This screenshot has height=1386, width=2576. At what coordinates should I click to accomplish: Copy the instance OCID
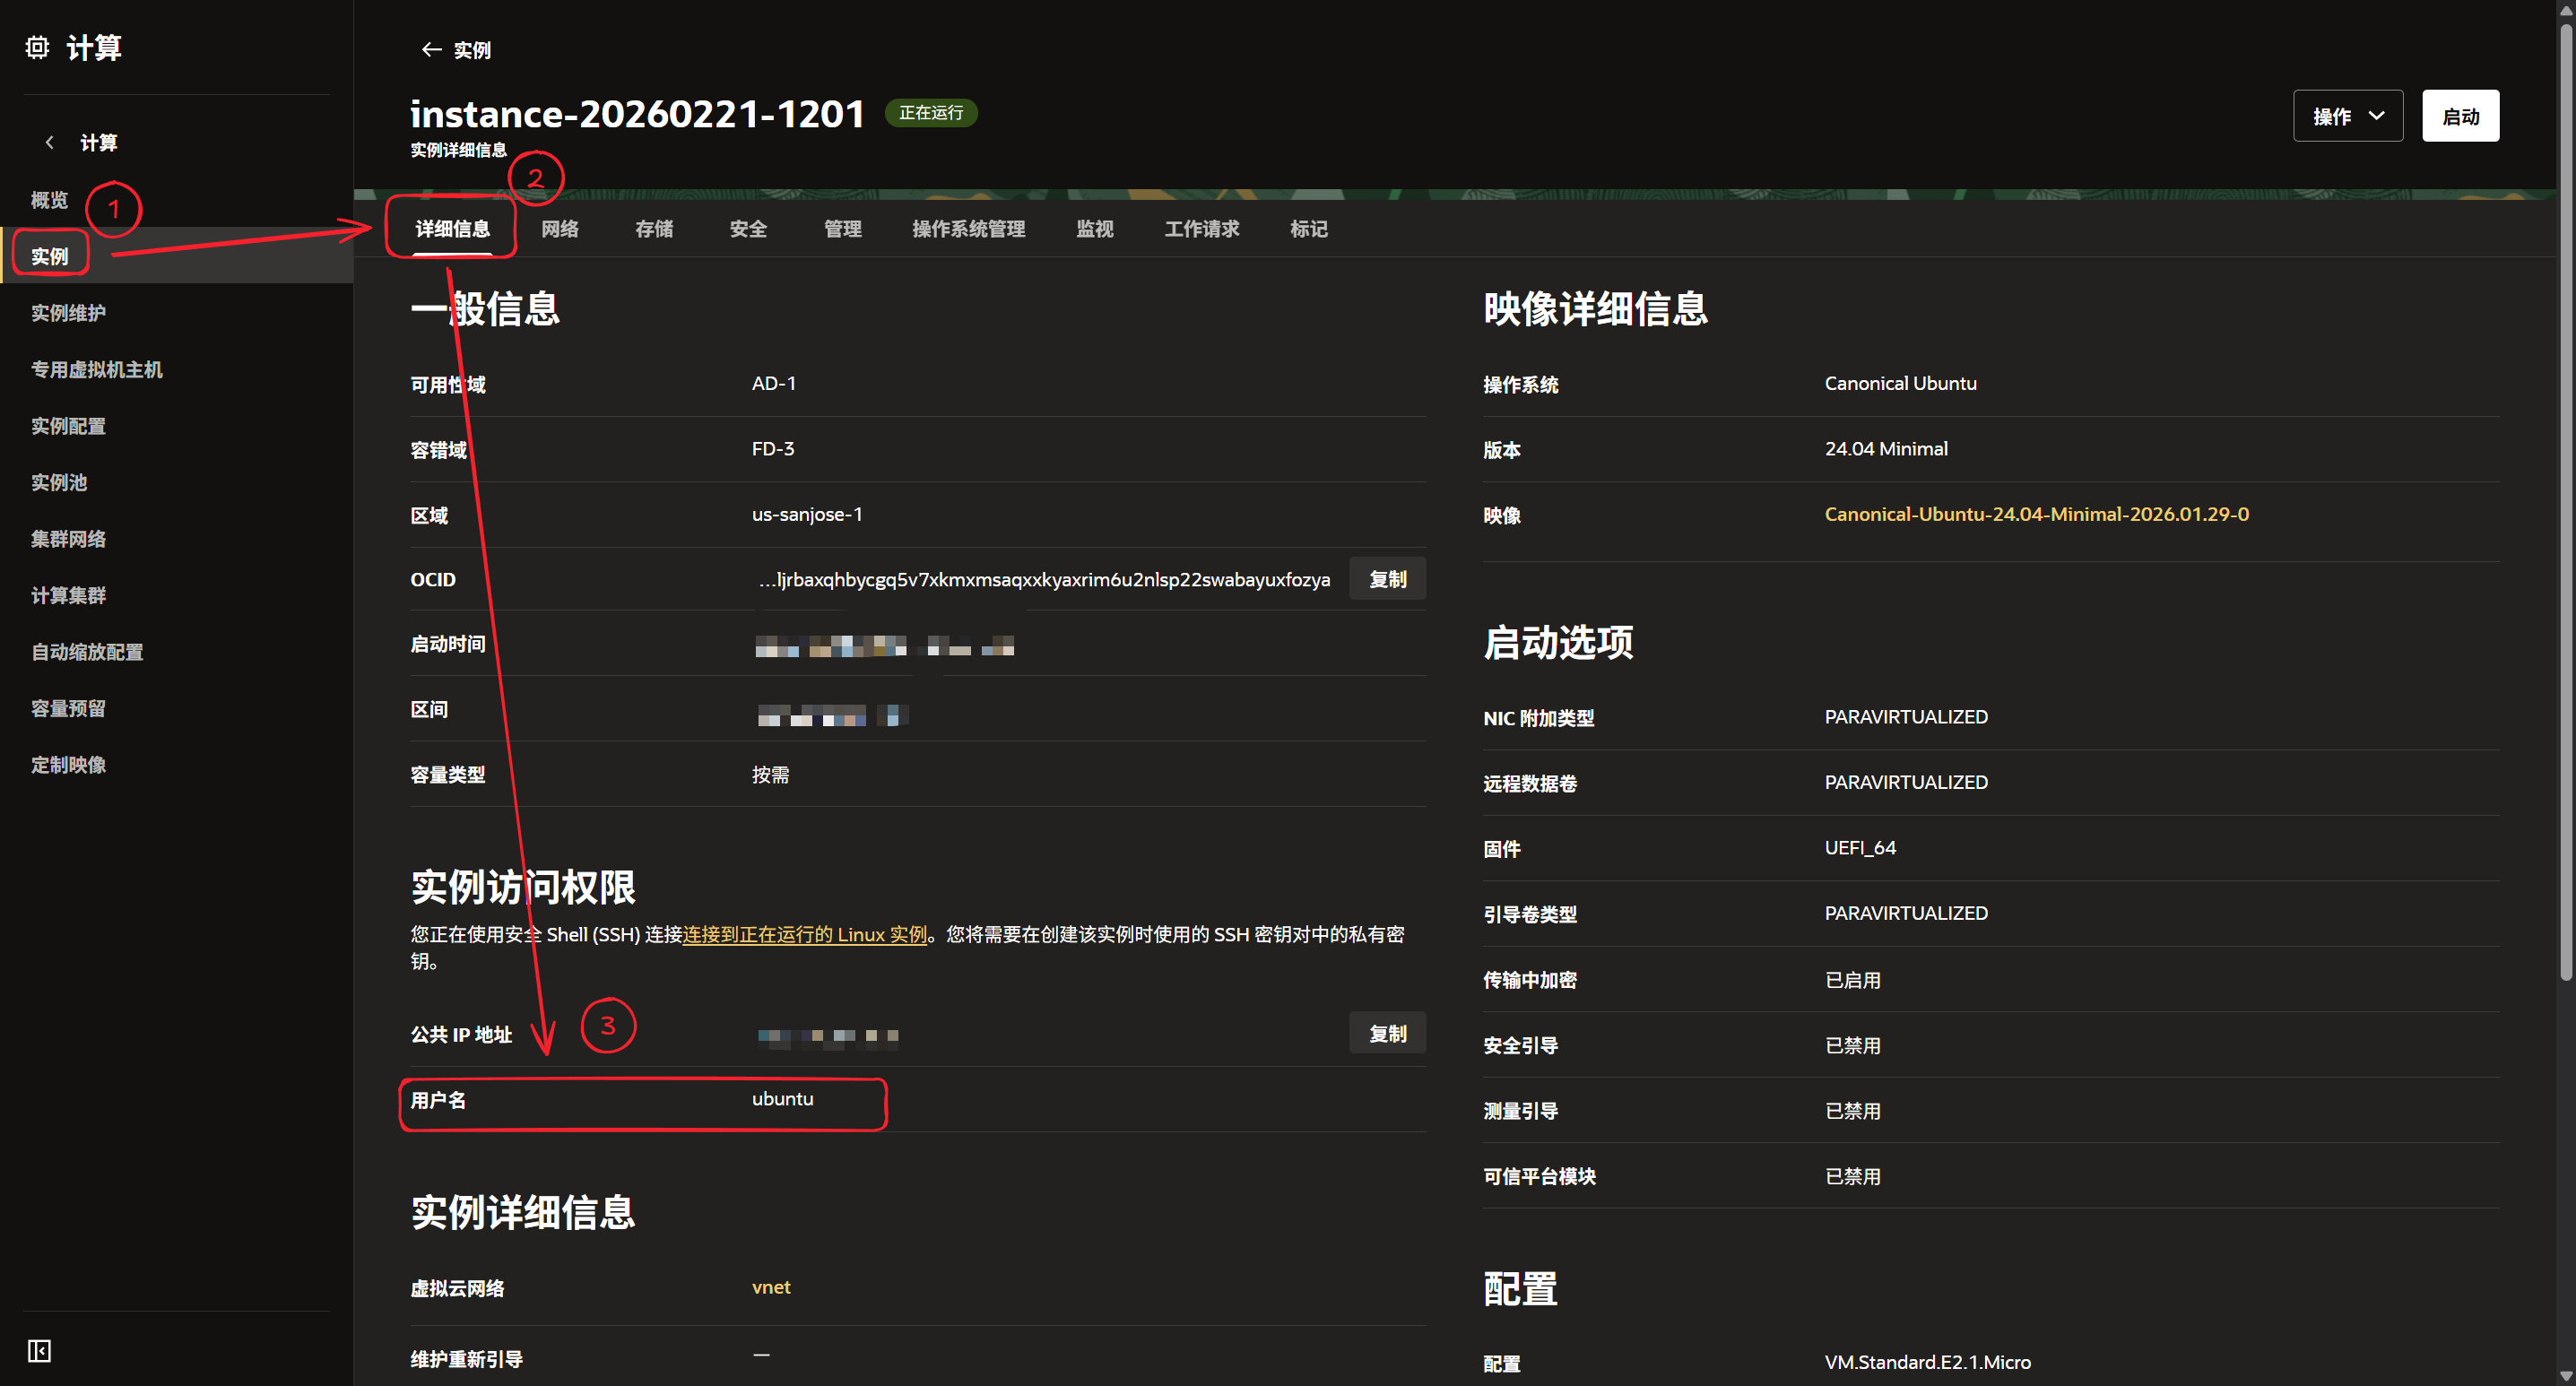[x=1388, y=578]
